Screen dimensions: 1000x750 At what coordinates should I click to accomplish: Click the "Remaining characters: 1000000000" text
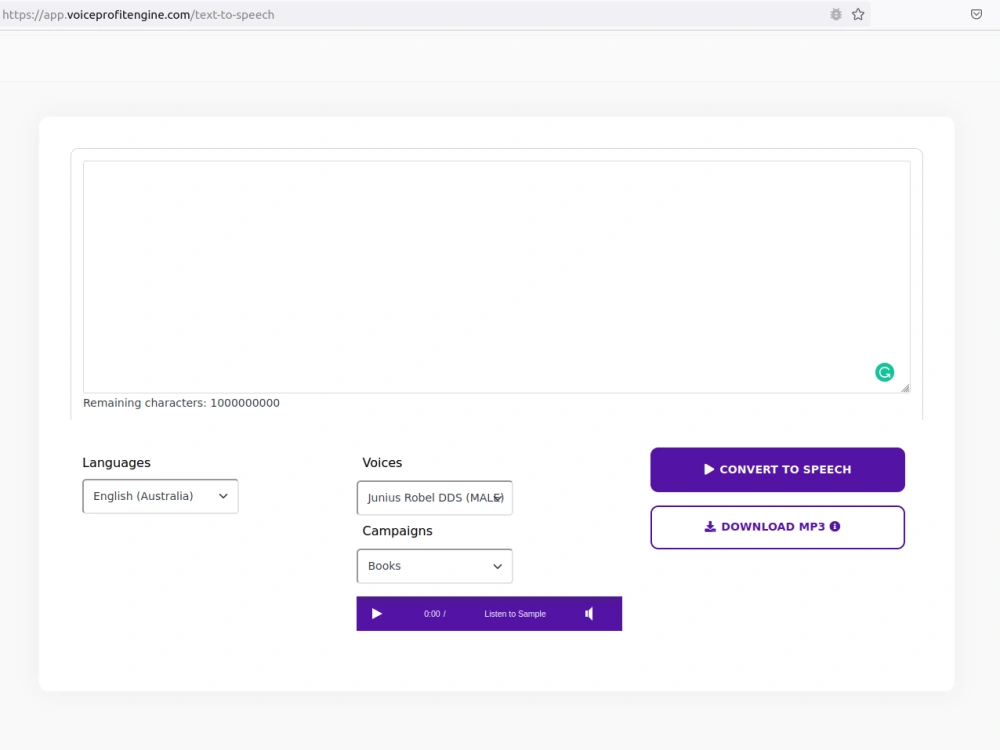[x=181, y=403]
